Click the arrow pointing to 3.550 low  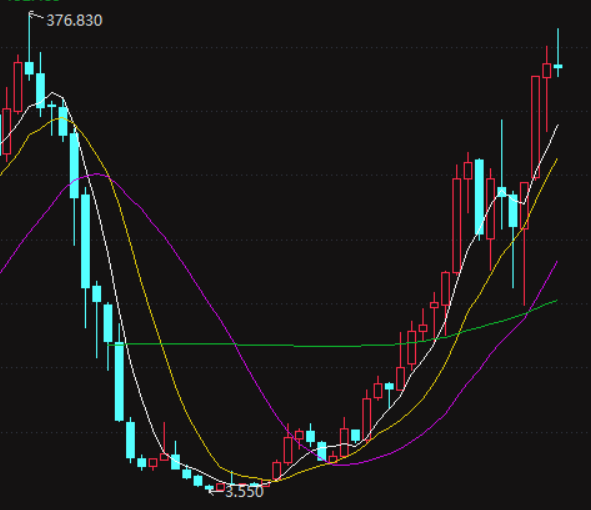click(x=216, y=491)
